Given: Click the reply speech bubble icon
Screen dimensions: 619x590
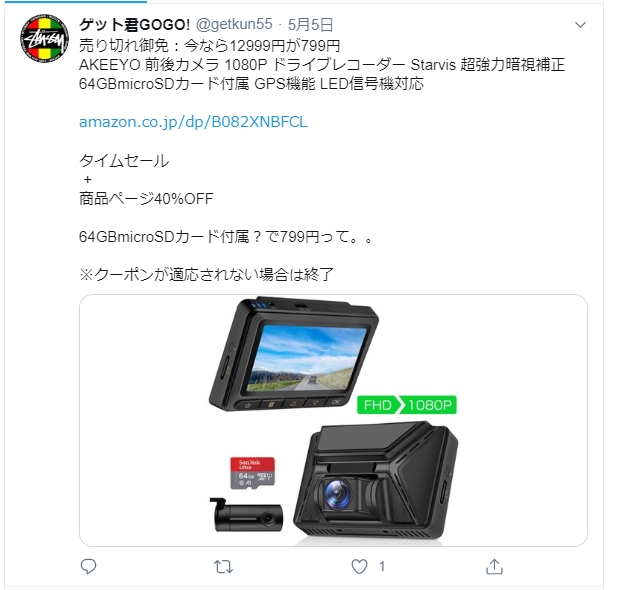Looking at the screenshot, I should (88, 566).
